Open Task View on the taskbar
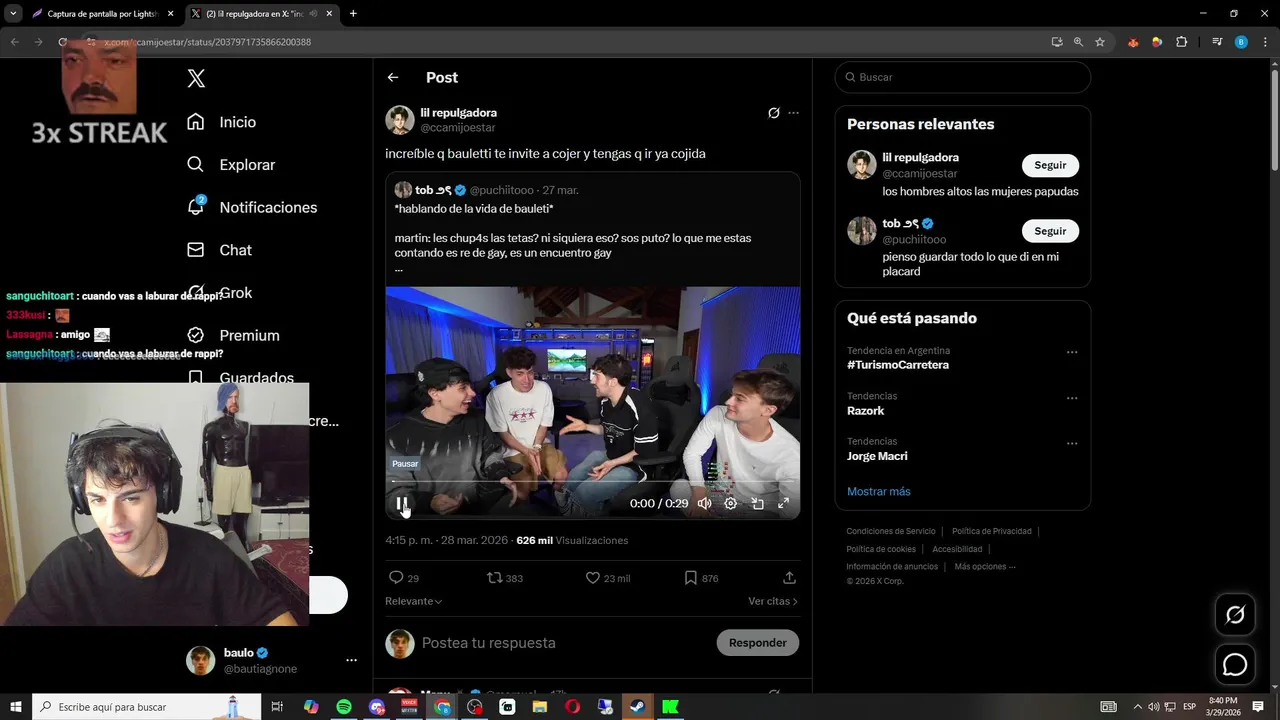The width and height of the screenshot is (1280, 720). (x=277, y=707)
